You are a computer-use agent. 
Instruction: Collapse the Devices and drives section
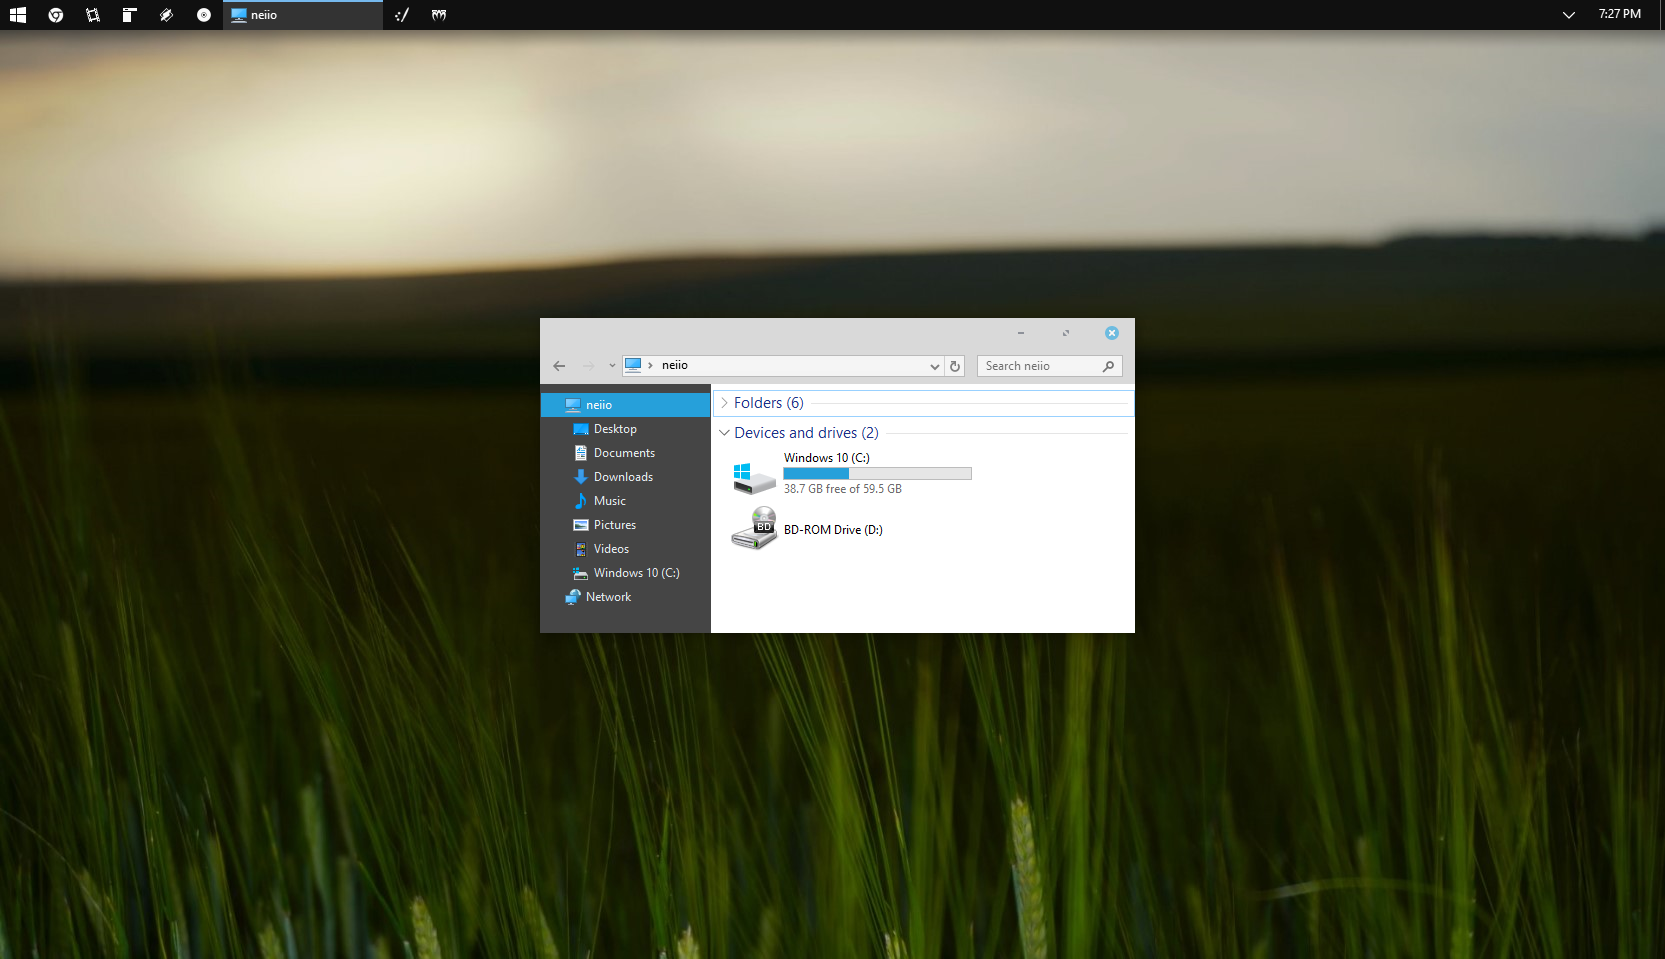(724, 432)
